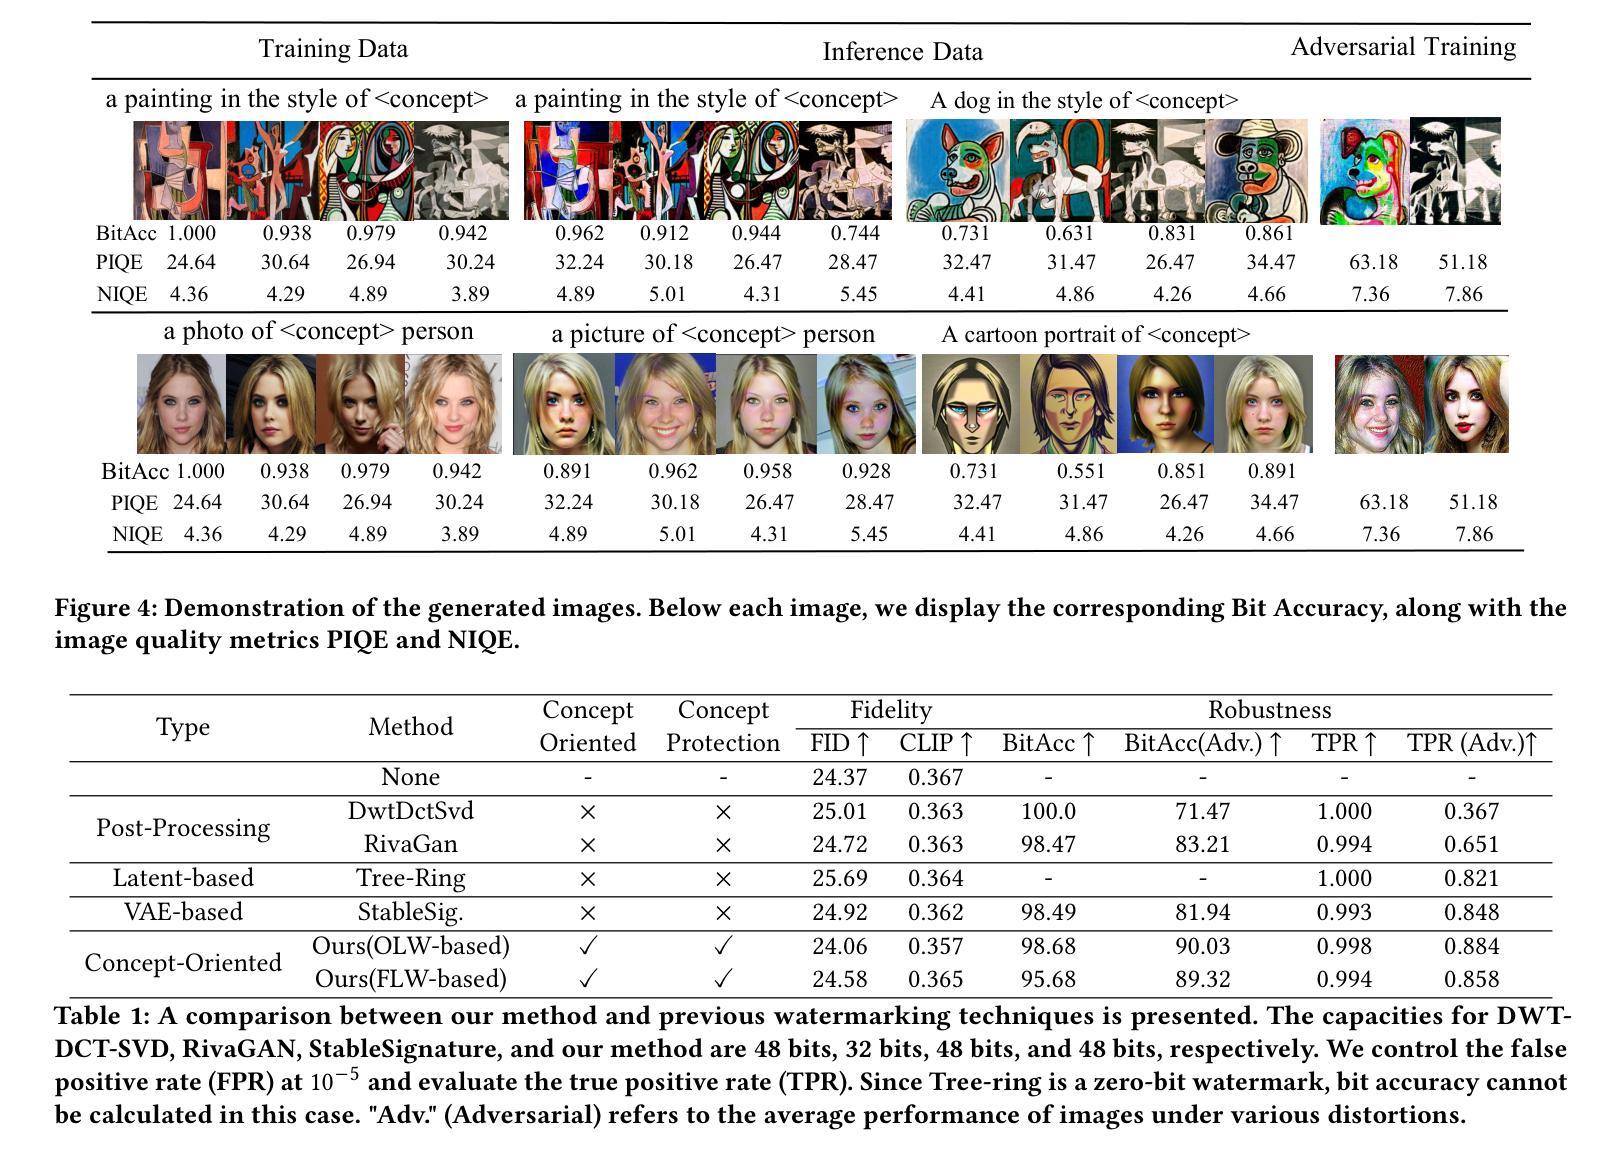Click the 'Robustness' group header
Screen dimensions: 1620x1160
point(1269,710)
